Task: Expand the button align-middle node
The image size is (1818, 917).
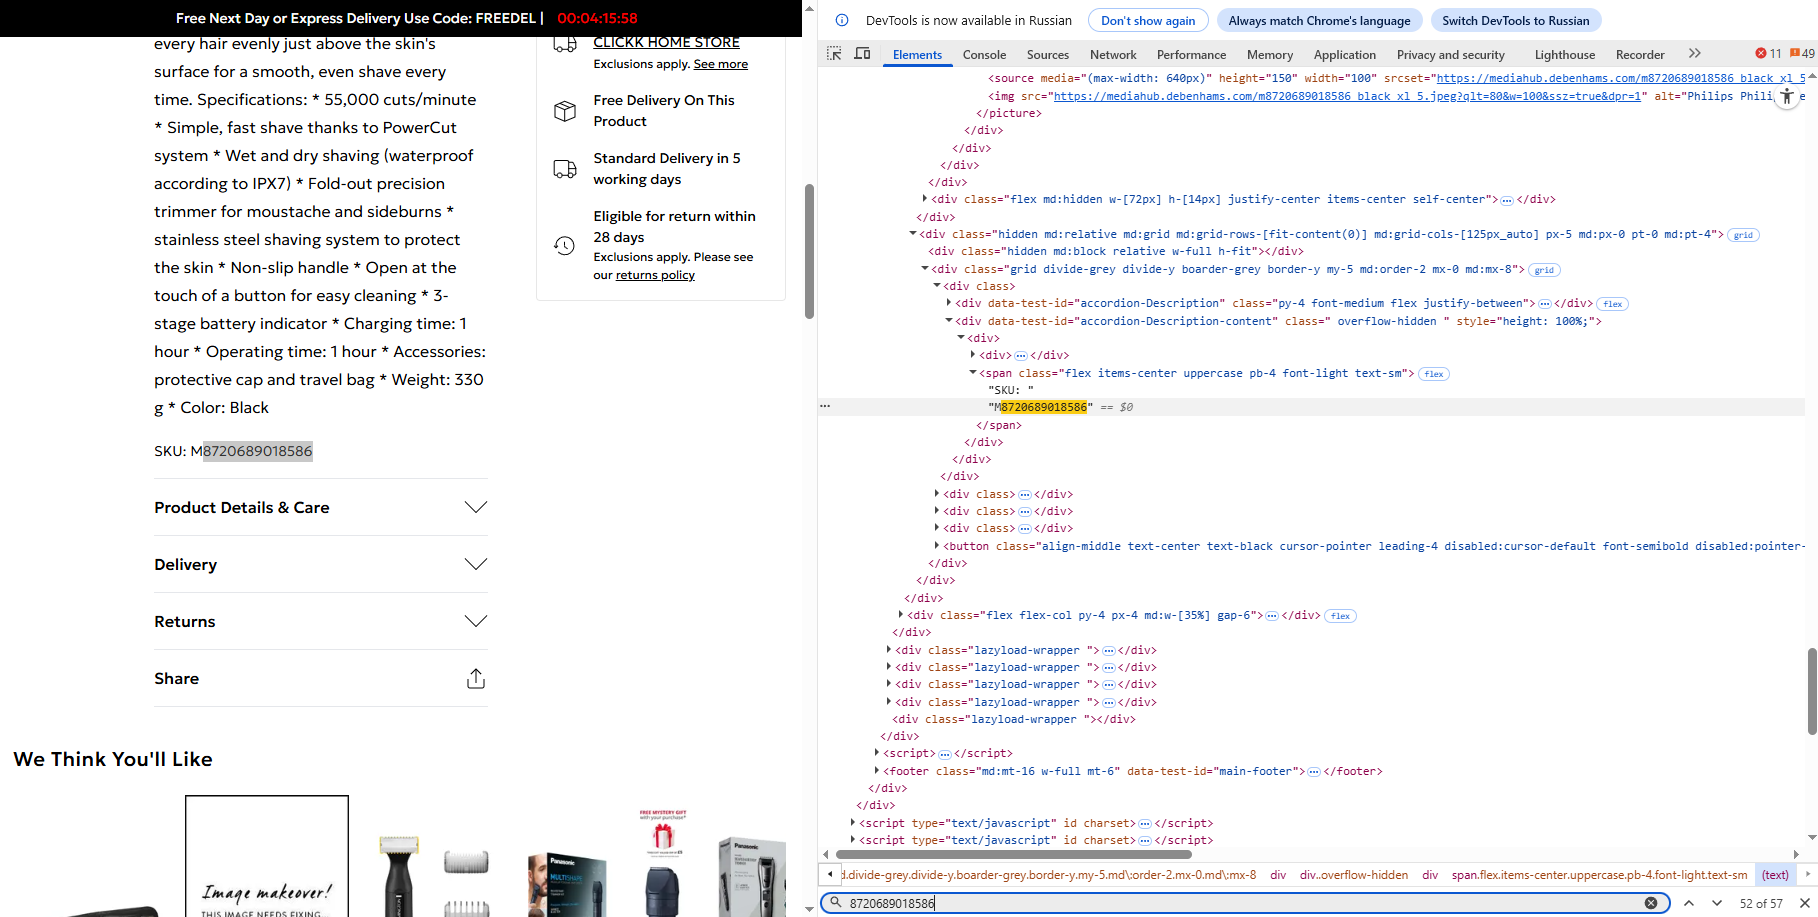Action: (937, 546)
